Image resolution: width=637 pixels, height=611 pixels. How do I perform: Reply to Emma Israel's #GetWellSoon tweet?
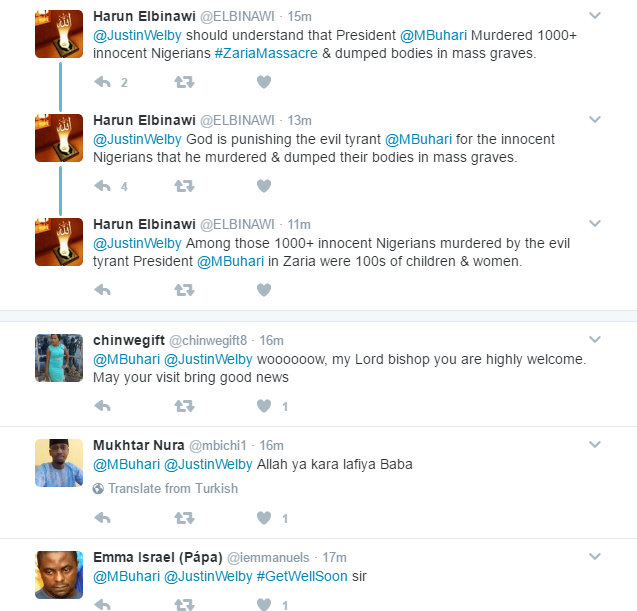tap(102, 604)
